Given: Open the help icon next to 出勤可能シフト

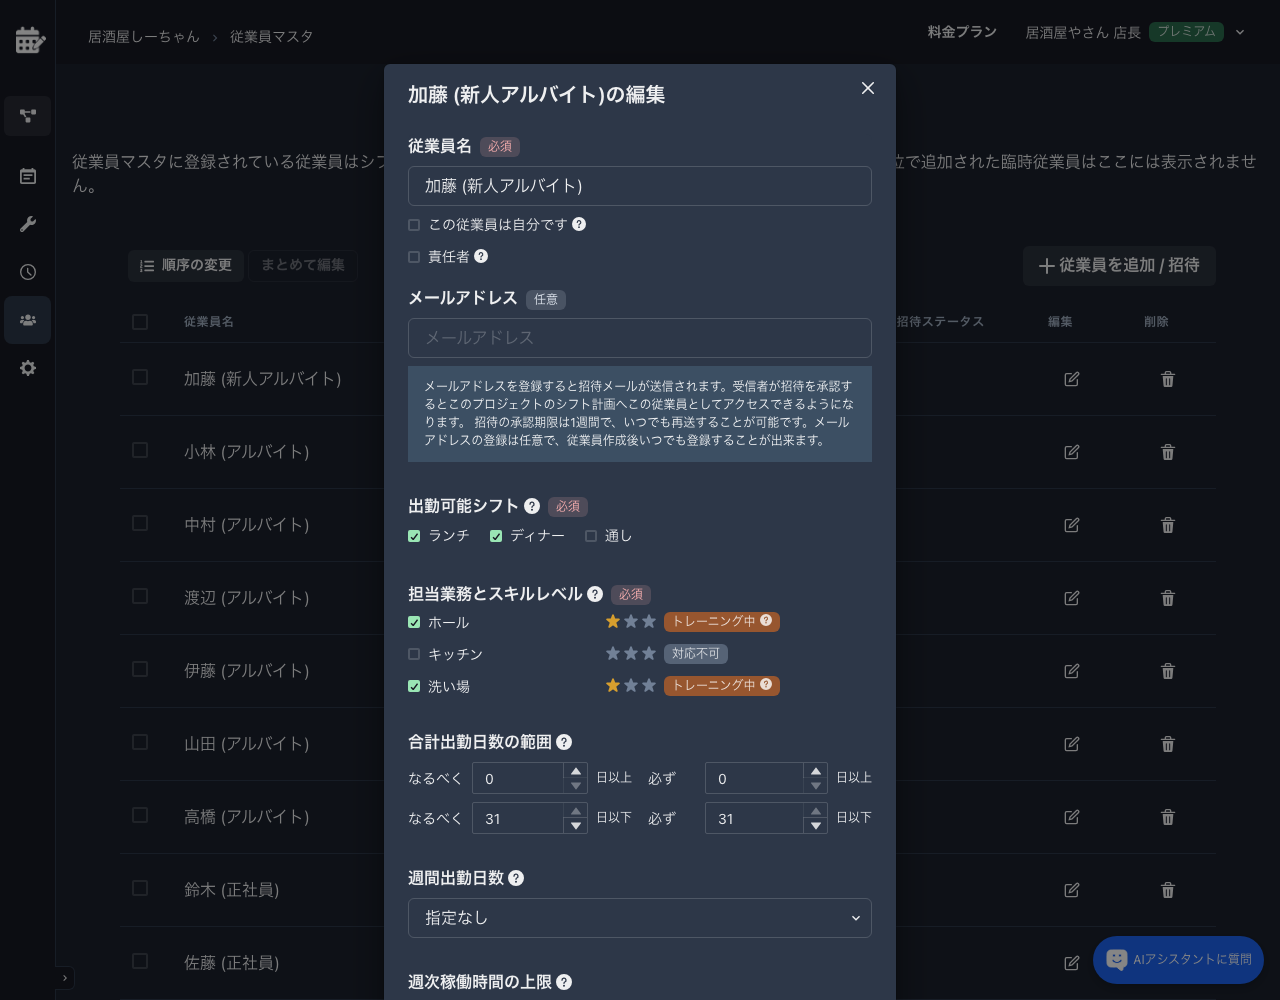Looking at the screenshot, I should (x=531, y=506).
